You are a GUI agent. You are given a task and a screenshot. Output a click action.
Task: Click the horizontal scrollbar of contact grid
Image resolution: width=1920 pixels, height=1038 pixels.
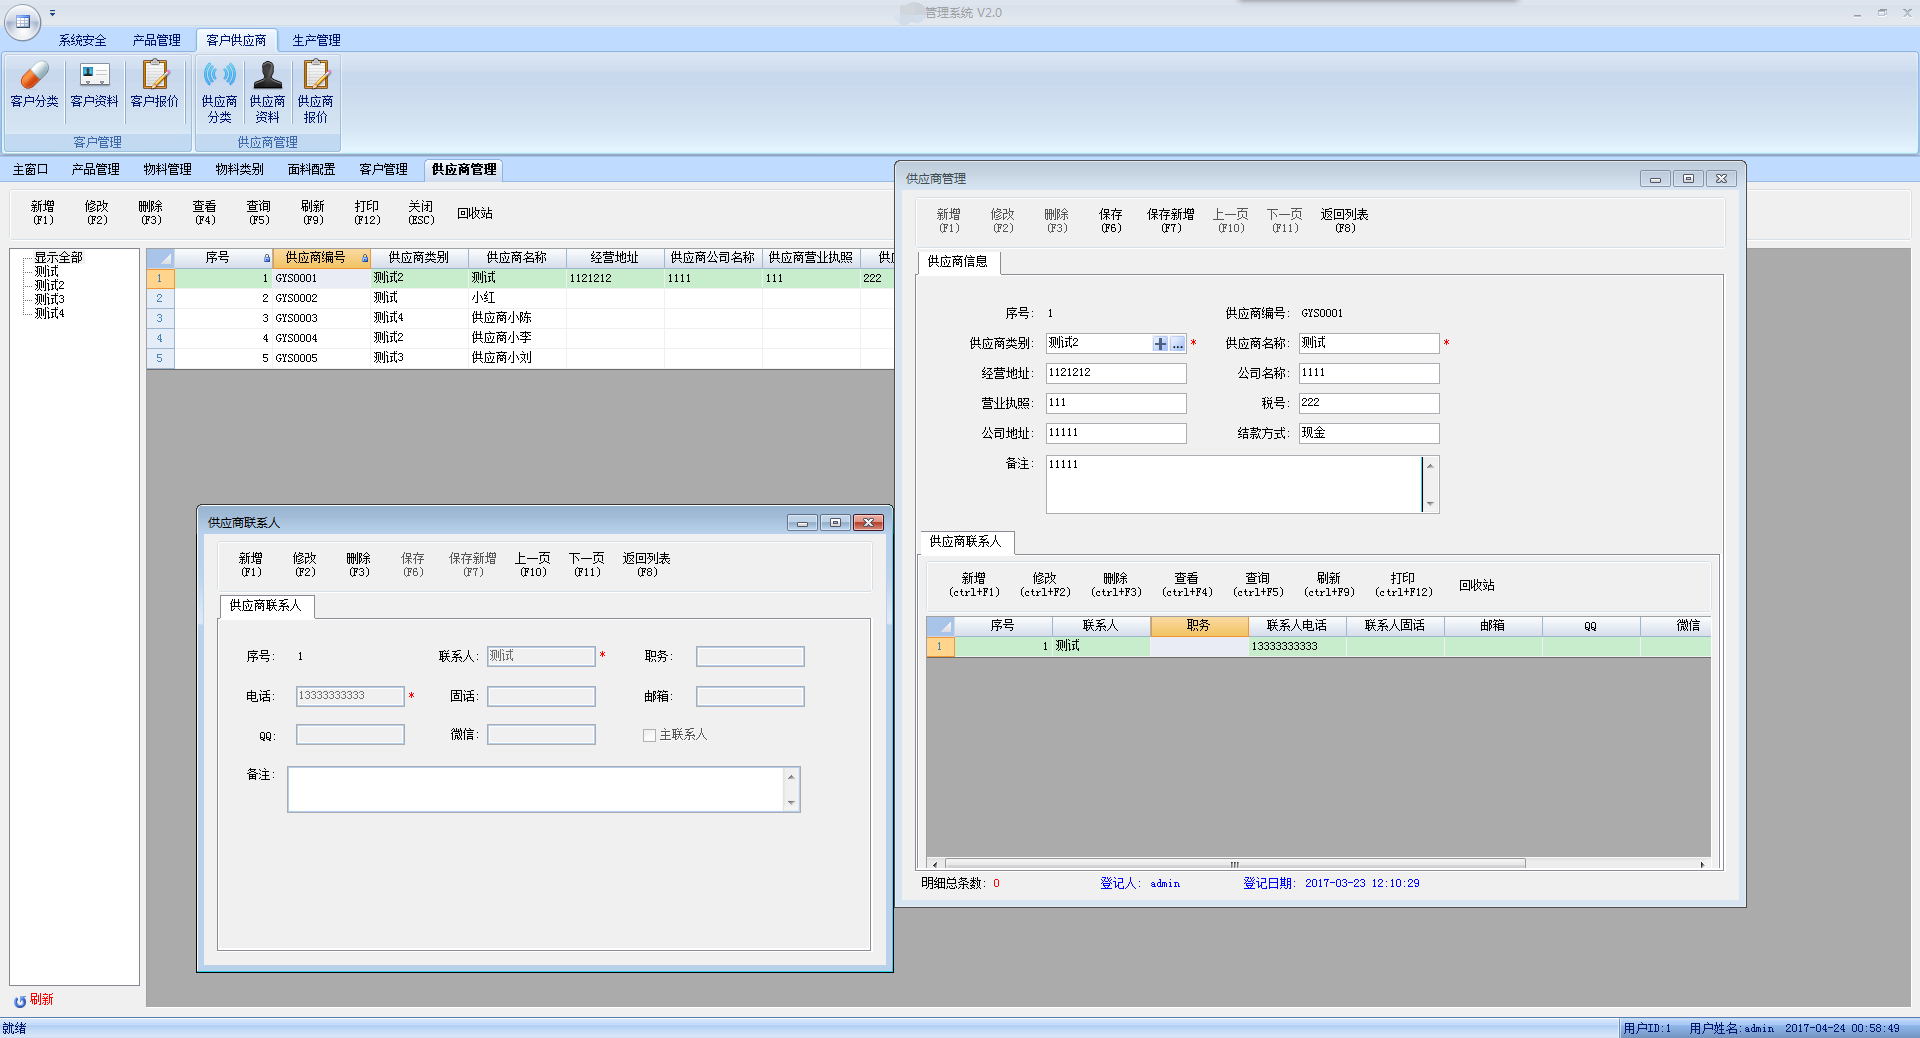coord(1235,864)
